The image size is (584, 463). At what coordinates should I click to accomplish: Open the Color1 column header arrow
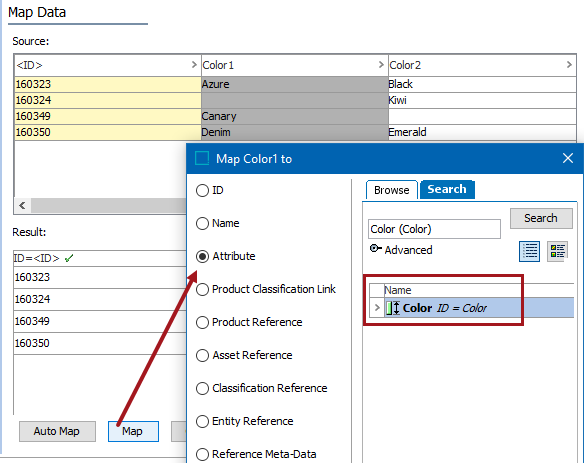[381, 65]
